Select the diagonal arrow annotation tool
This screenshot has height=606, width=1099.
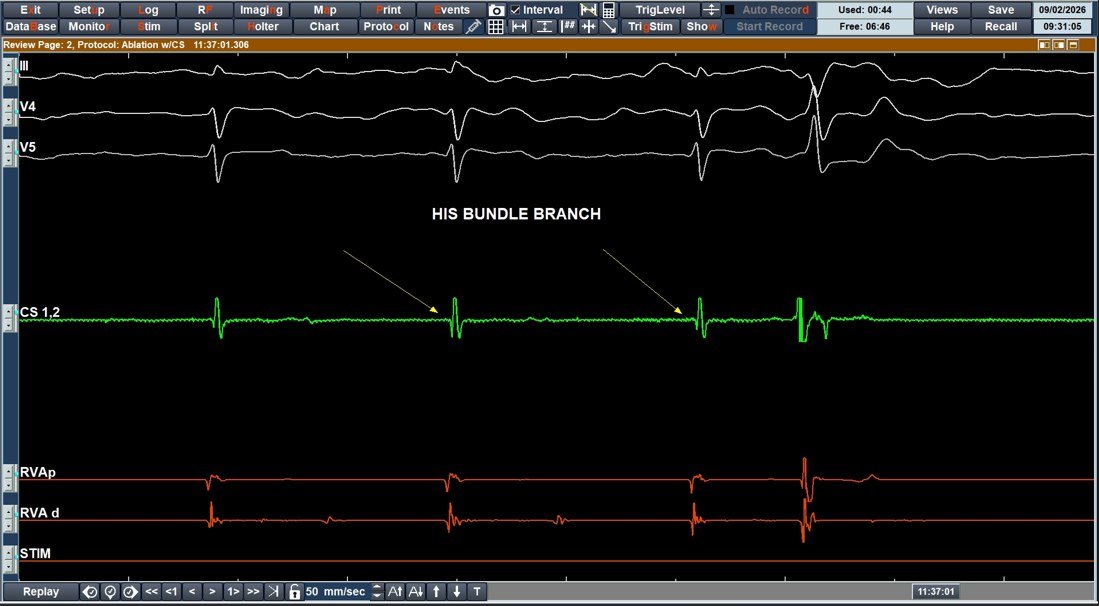(x=609, y=27)
